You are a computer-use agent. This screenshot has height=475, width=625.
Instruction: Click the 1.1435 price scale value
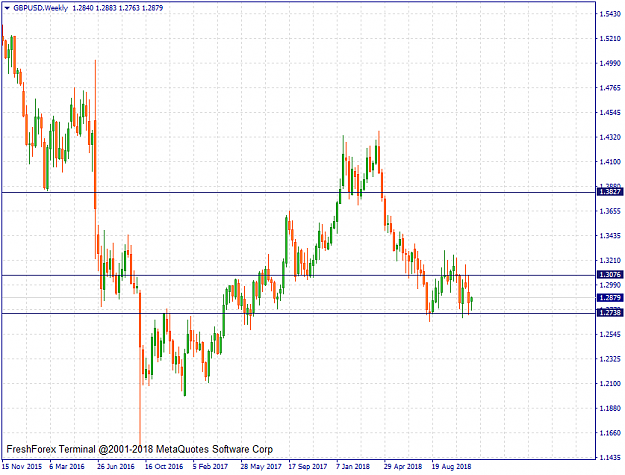point(610,458)
